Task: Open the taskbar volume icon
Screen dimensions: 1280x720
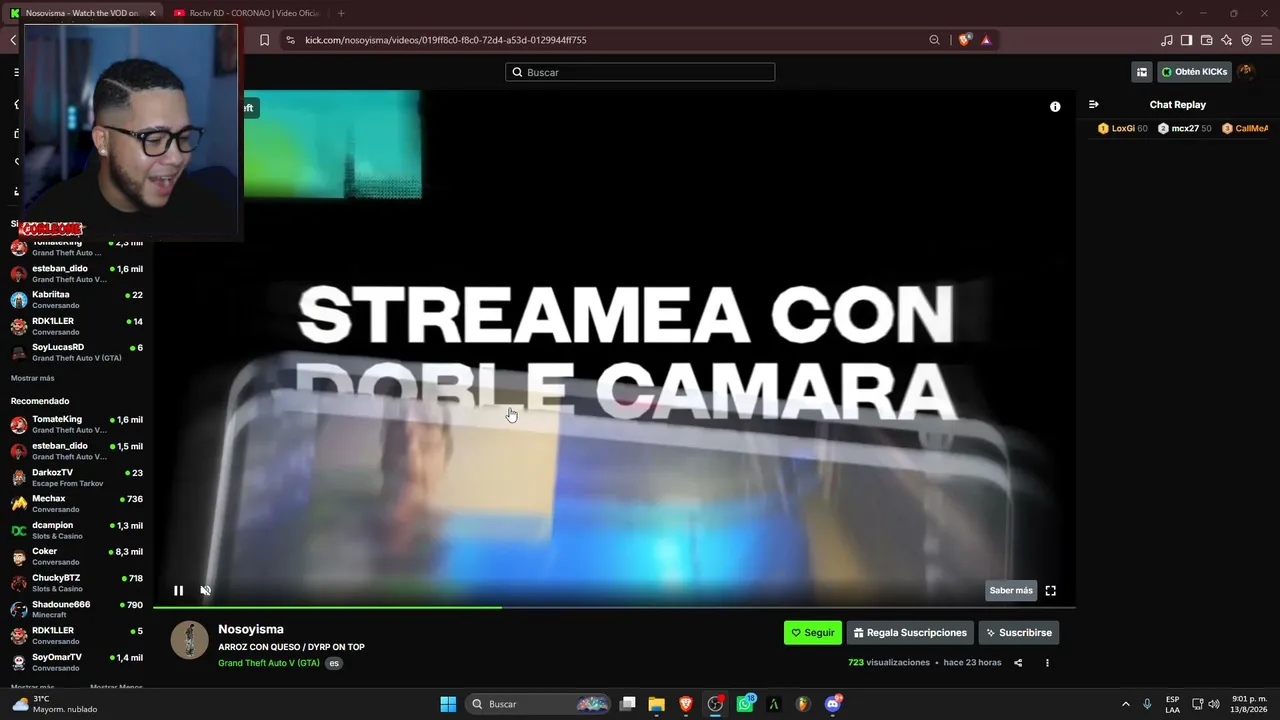Action: tap(1214, 704)
